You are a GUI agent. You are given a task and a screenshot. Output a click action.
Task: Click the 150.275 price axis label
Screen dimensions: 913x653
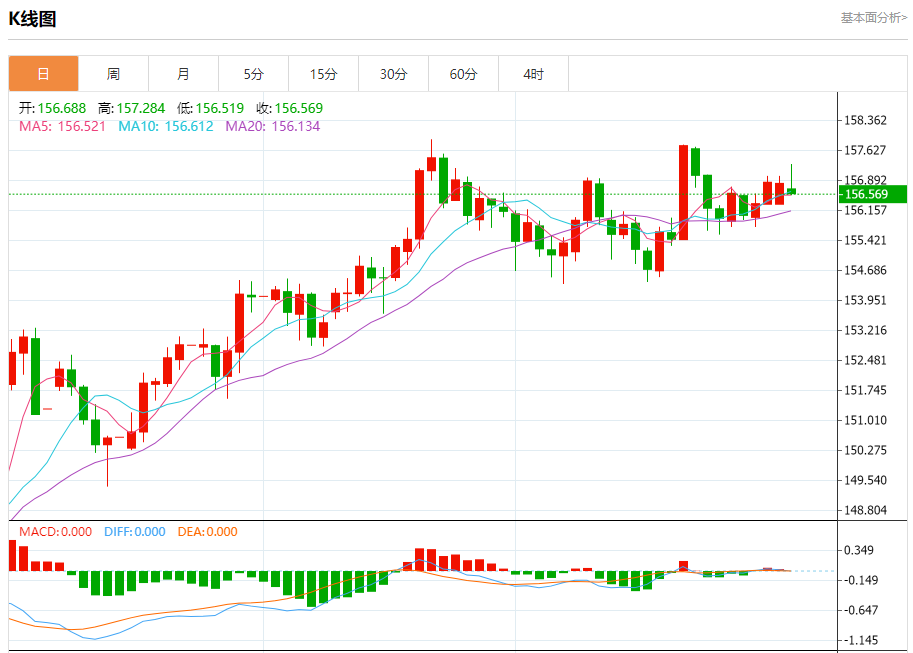point(865,450)
